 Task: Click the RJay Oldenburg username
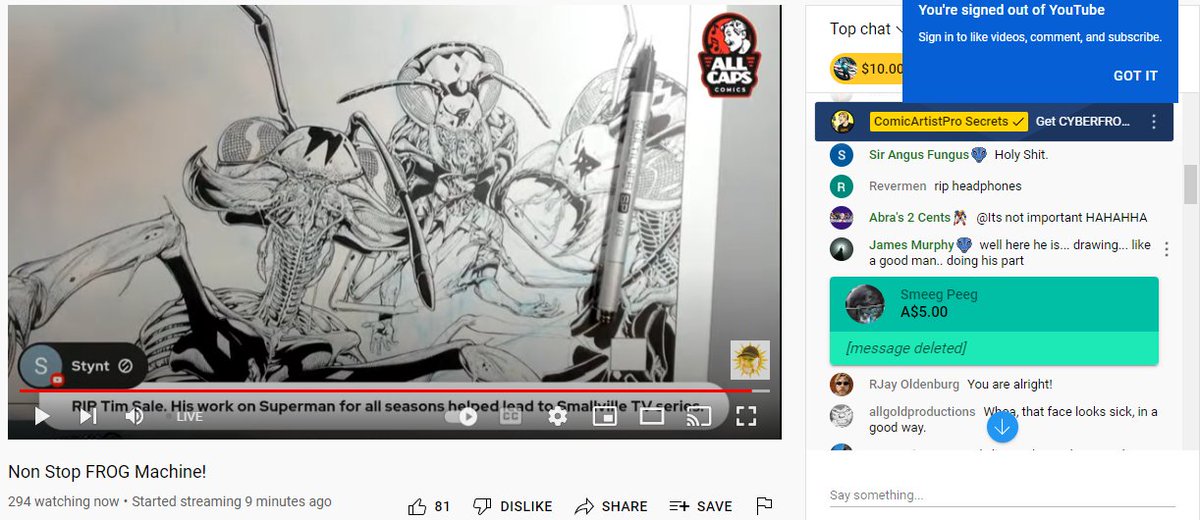tap(914, 384)
